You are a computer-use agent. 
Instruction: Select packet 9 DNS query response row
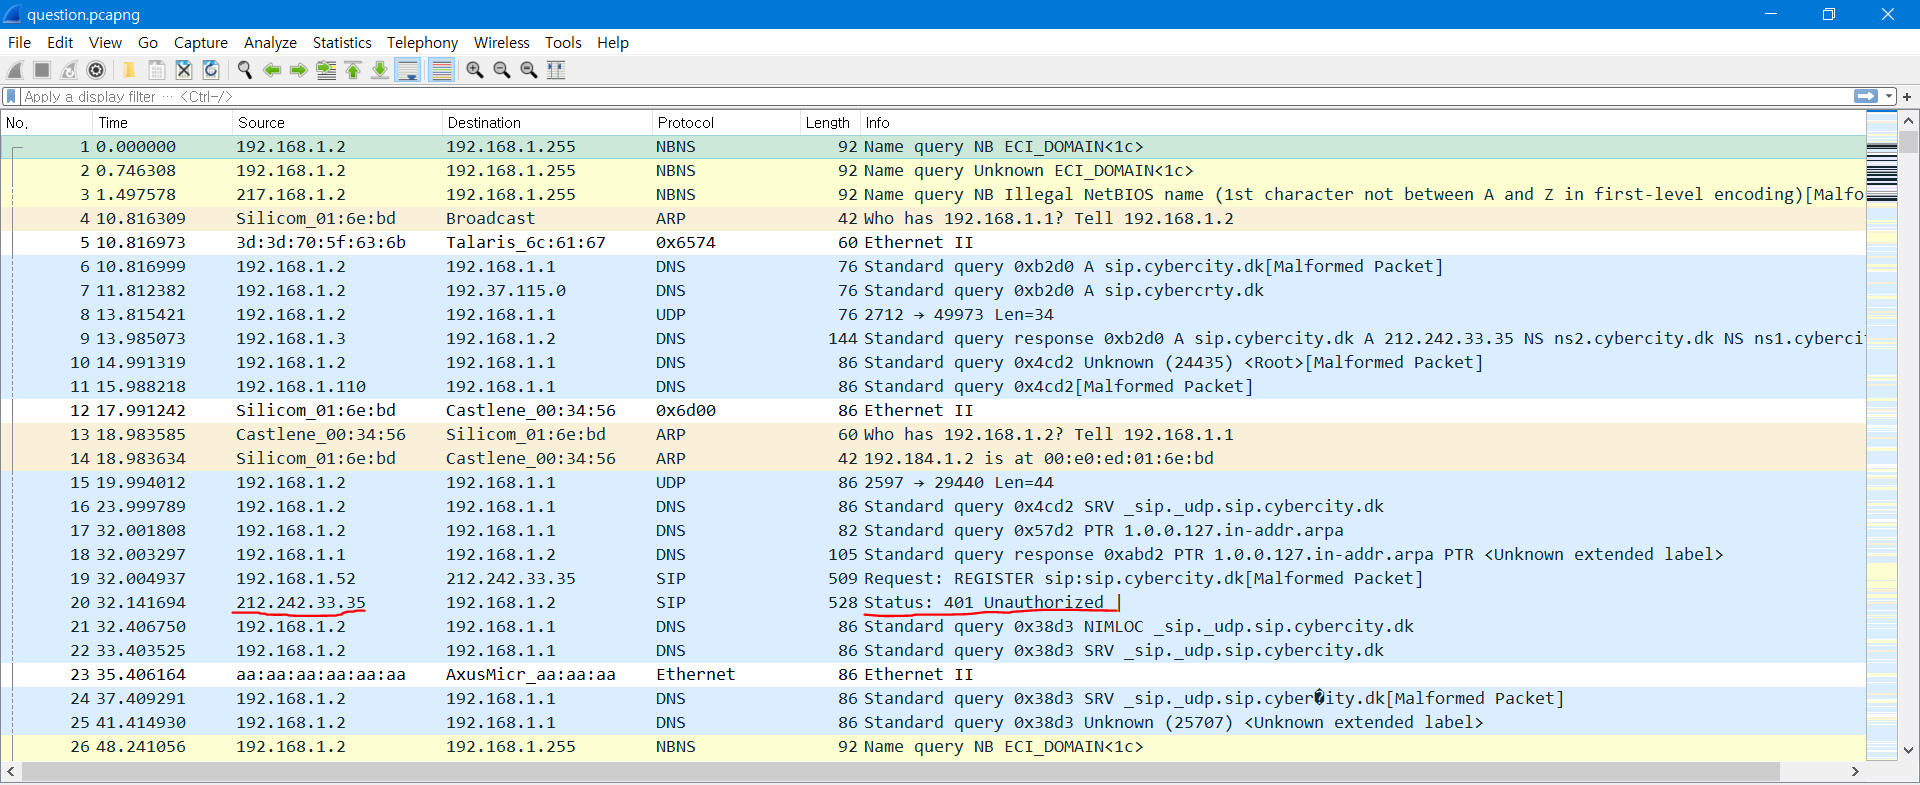934,339
